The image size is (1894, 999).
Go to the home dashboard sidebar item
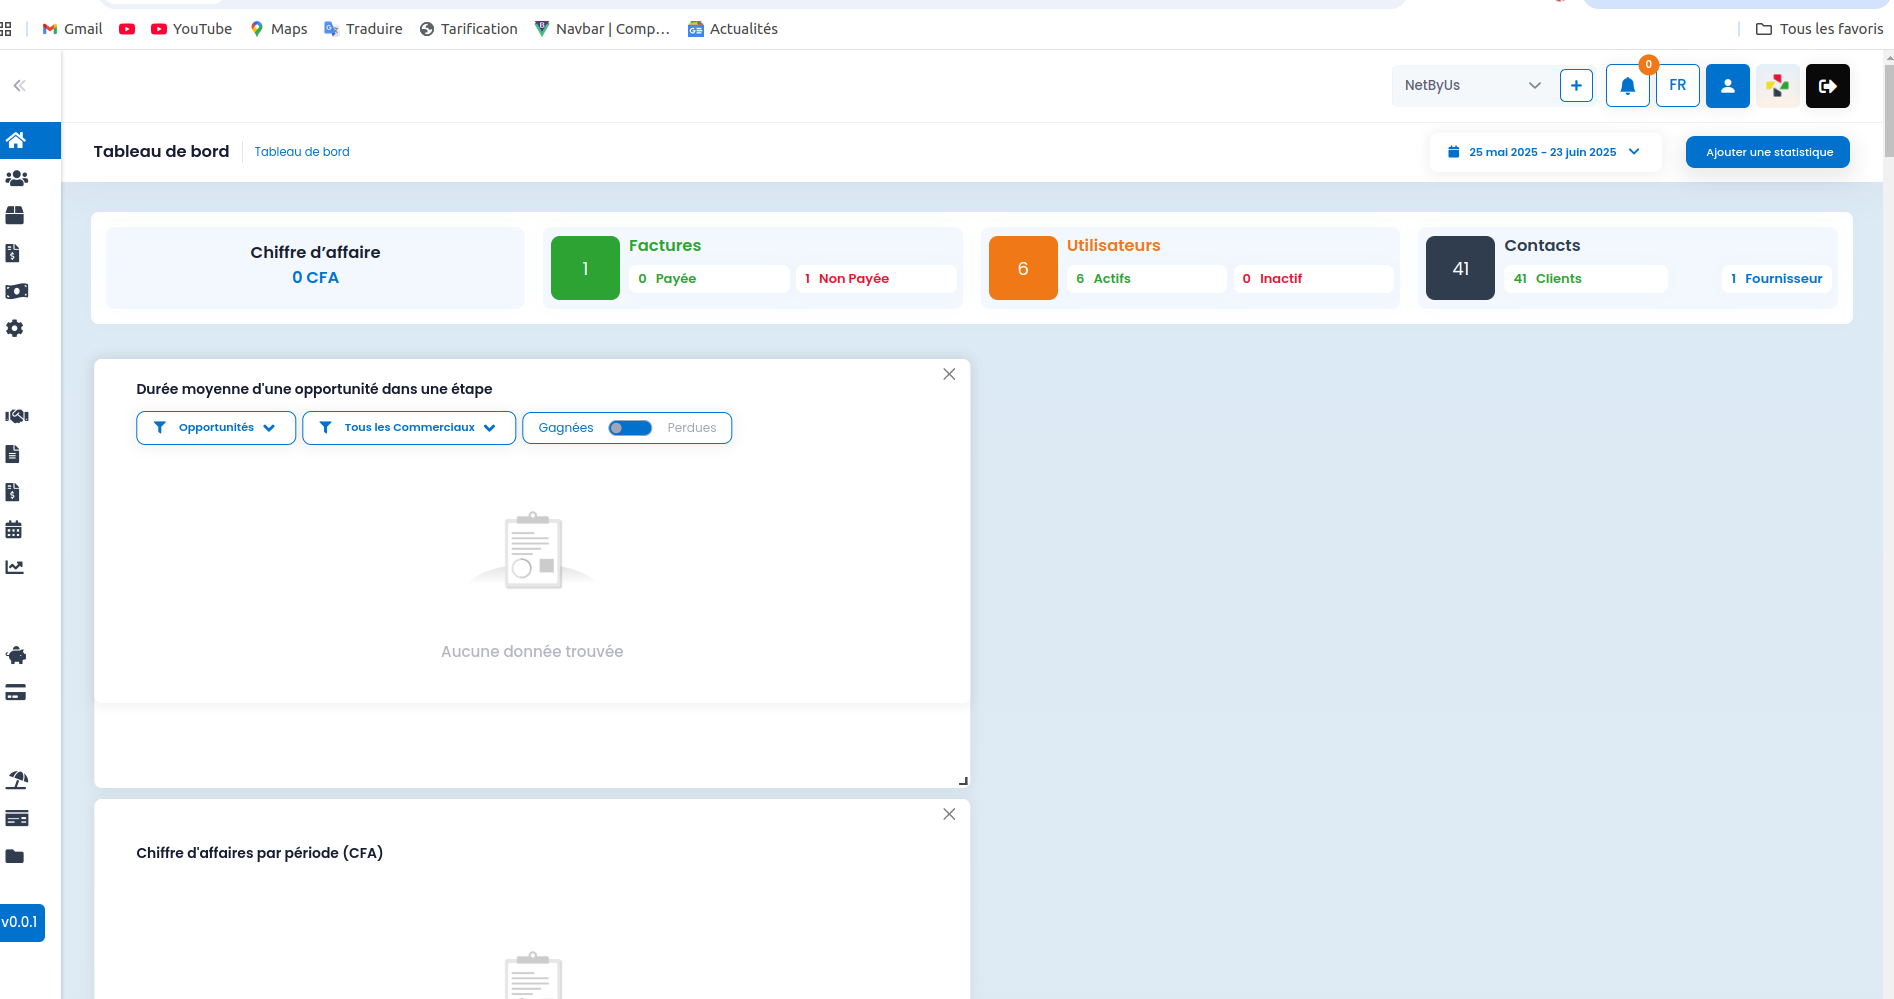(16, 140)
